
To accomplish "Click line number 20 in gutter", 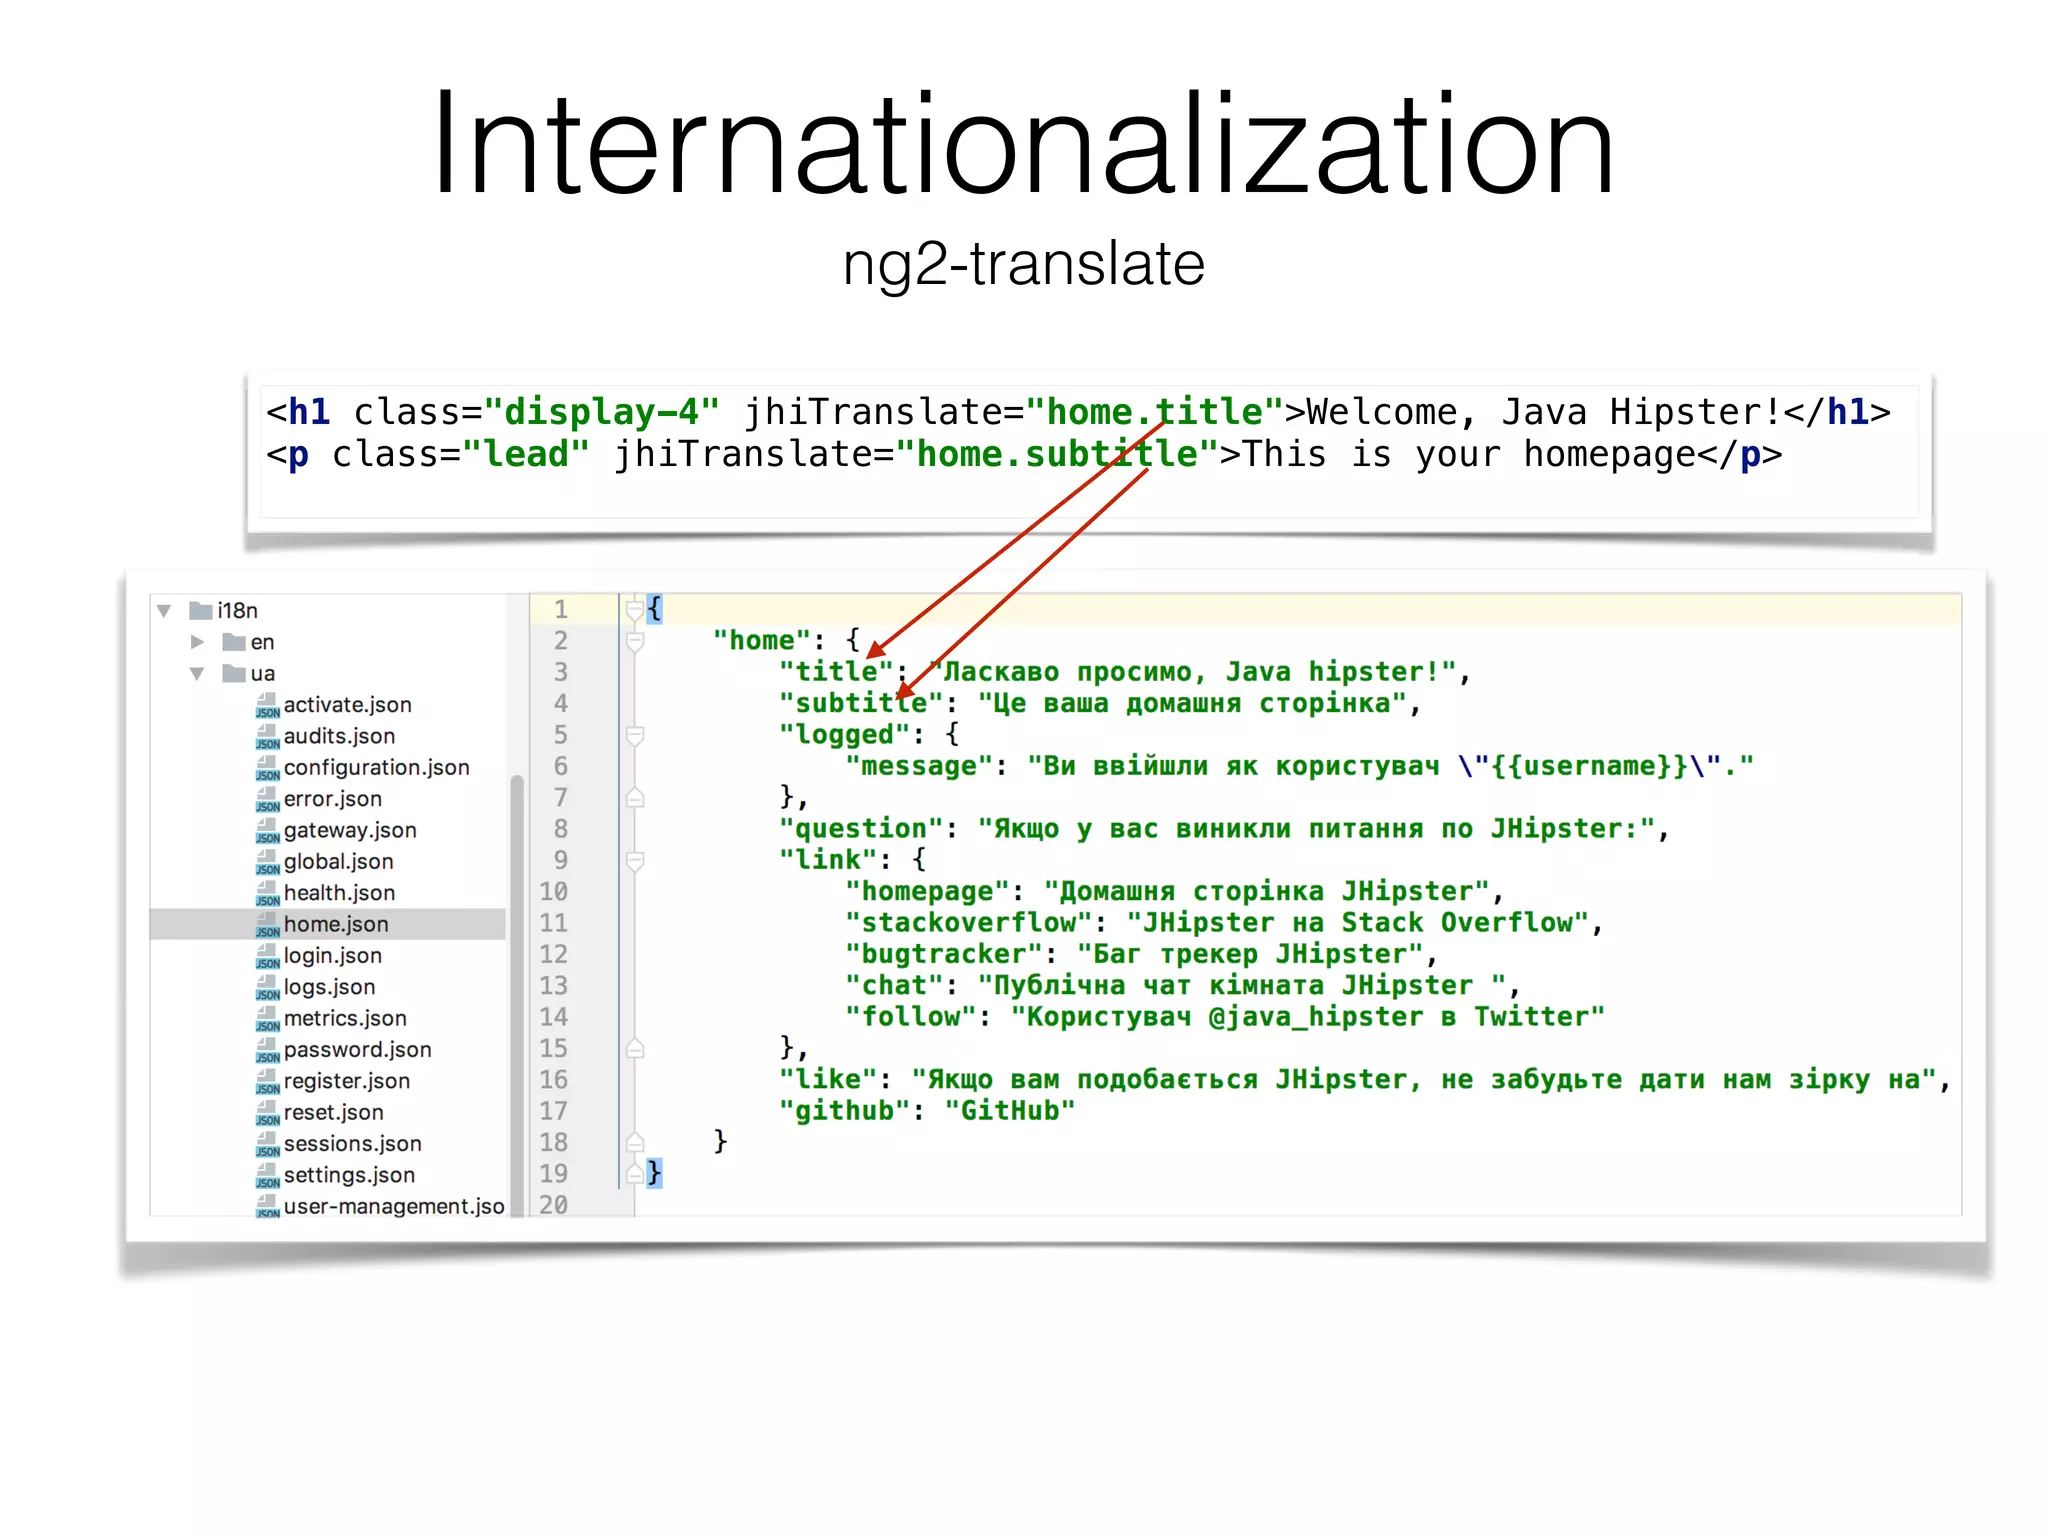I will pyautogui.click(x=553, y=1205).
